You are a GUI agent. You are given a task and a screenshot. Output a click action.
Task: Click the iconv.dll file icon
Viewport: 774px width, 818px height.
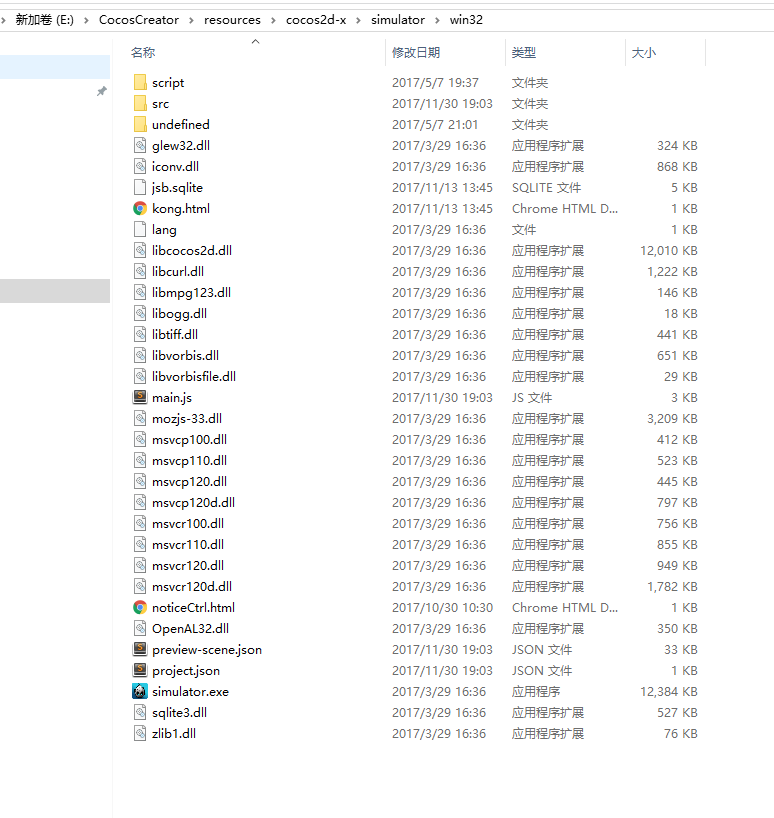pos(140,166)
